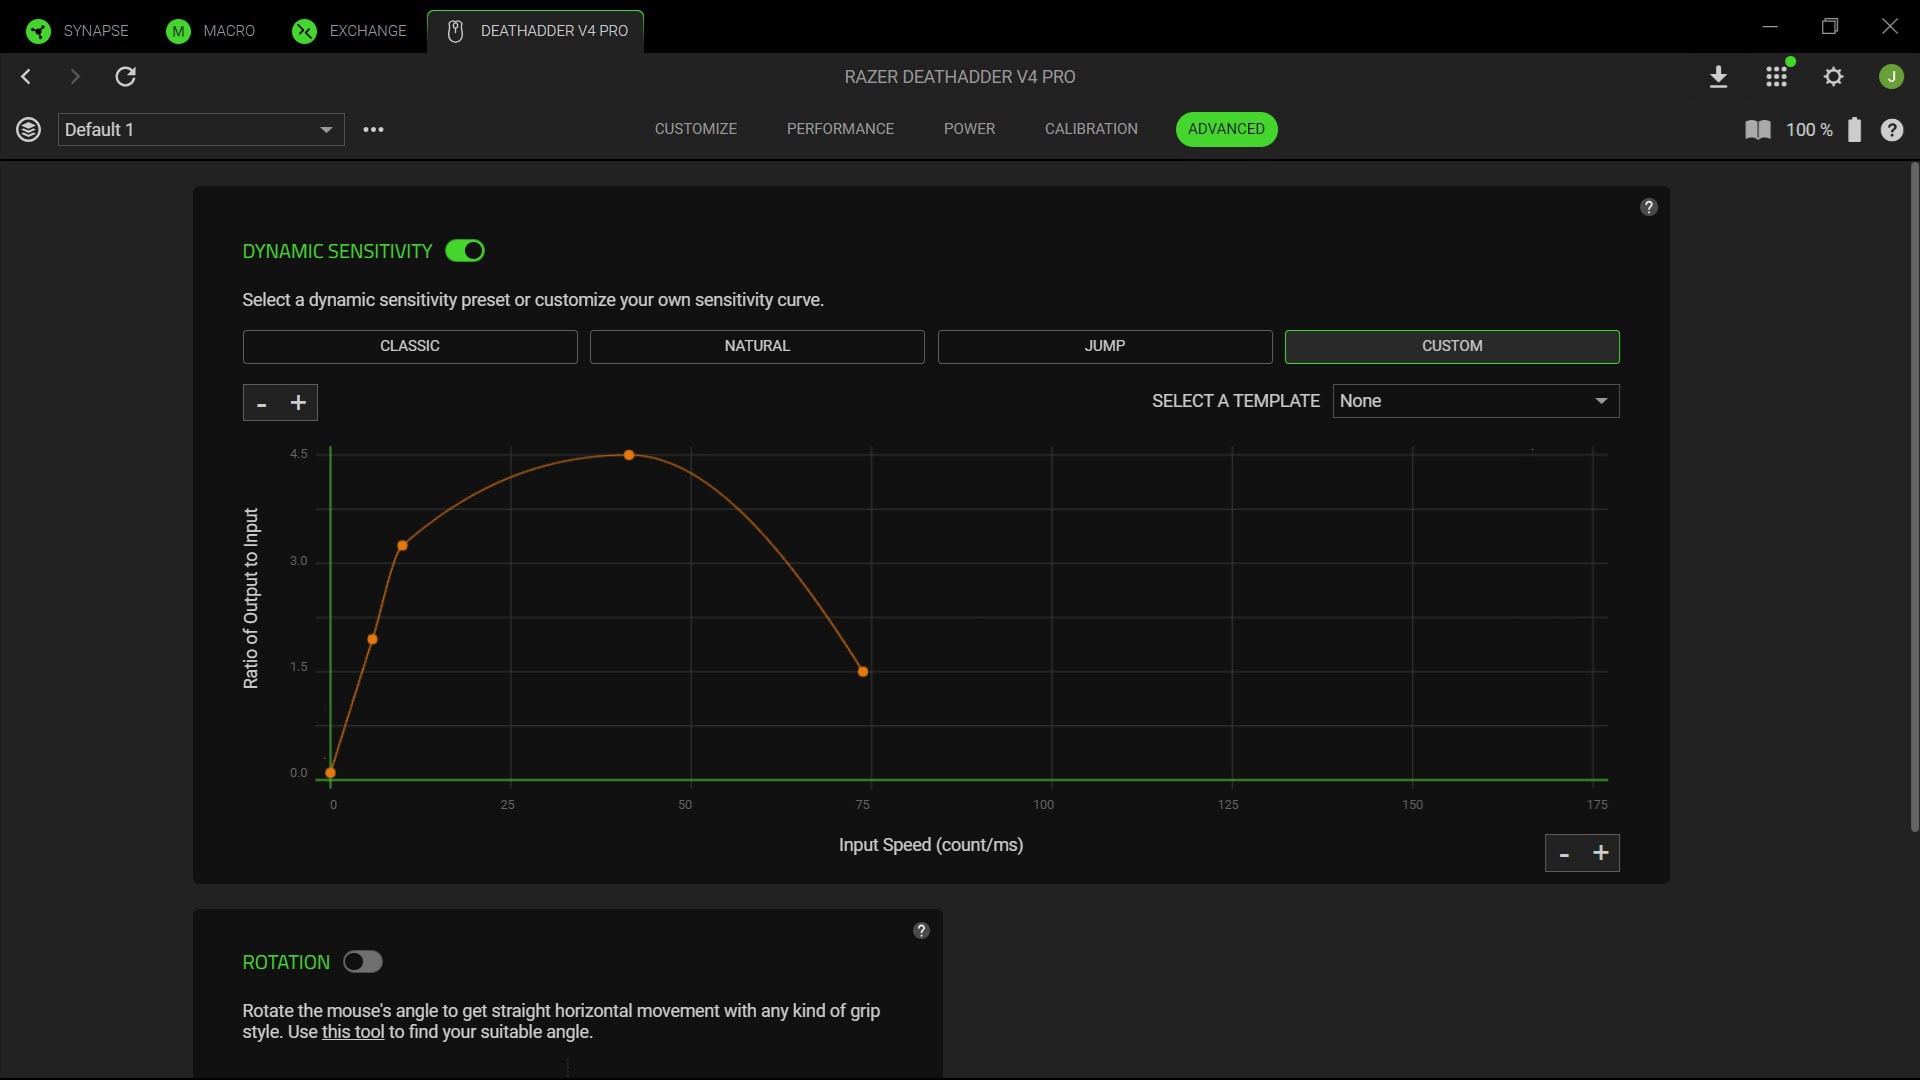Screen dimensions: 1920x1080
Task: Select the Natural sensitivity preset
Action: pyautogui.click(x=757, y=346)
